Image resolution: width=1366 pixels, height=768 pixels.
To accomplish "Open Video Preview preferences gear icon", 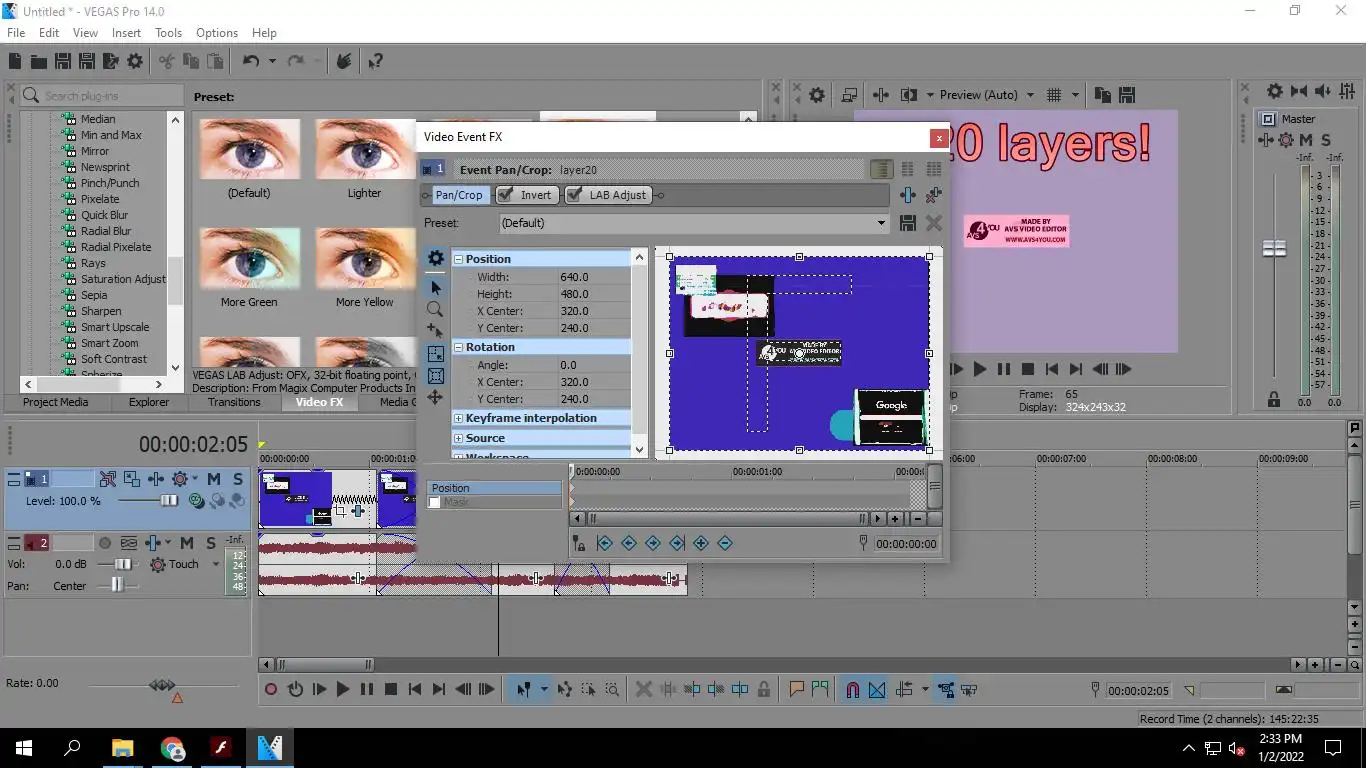I will [817, 95].
